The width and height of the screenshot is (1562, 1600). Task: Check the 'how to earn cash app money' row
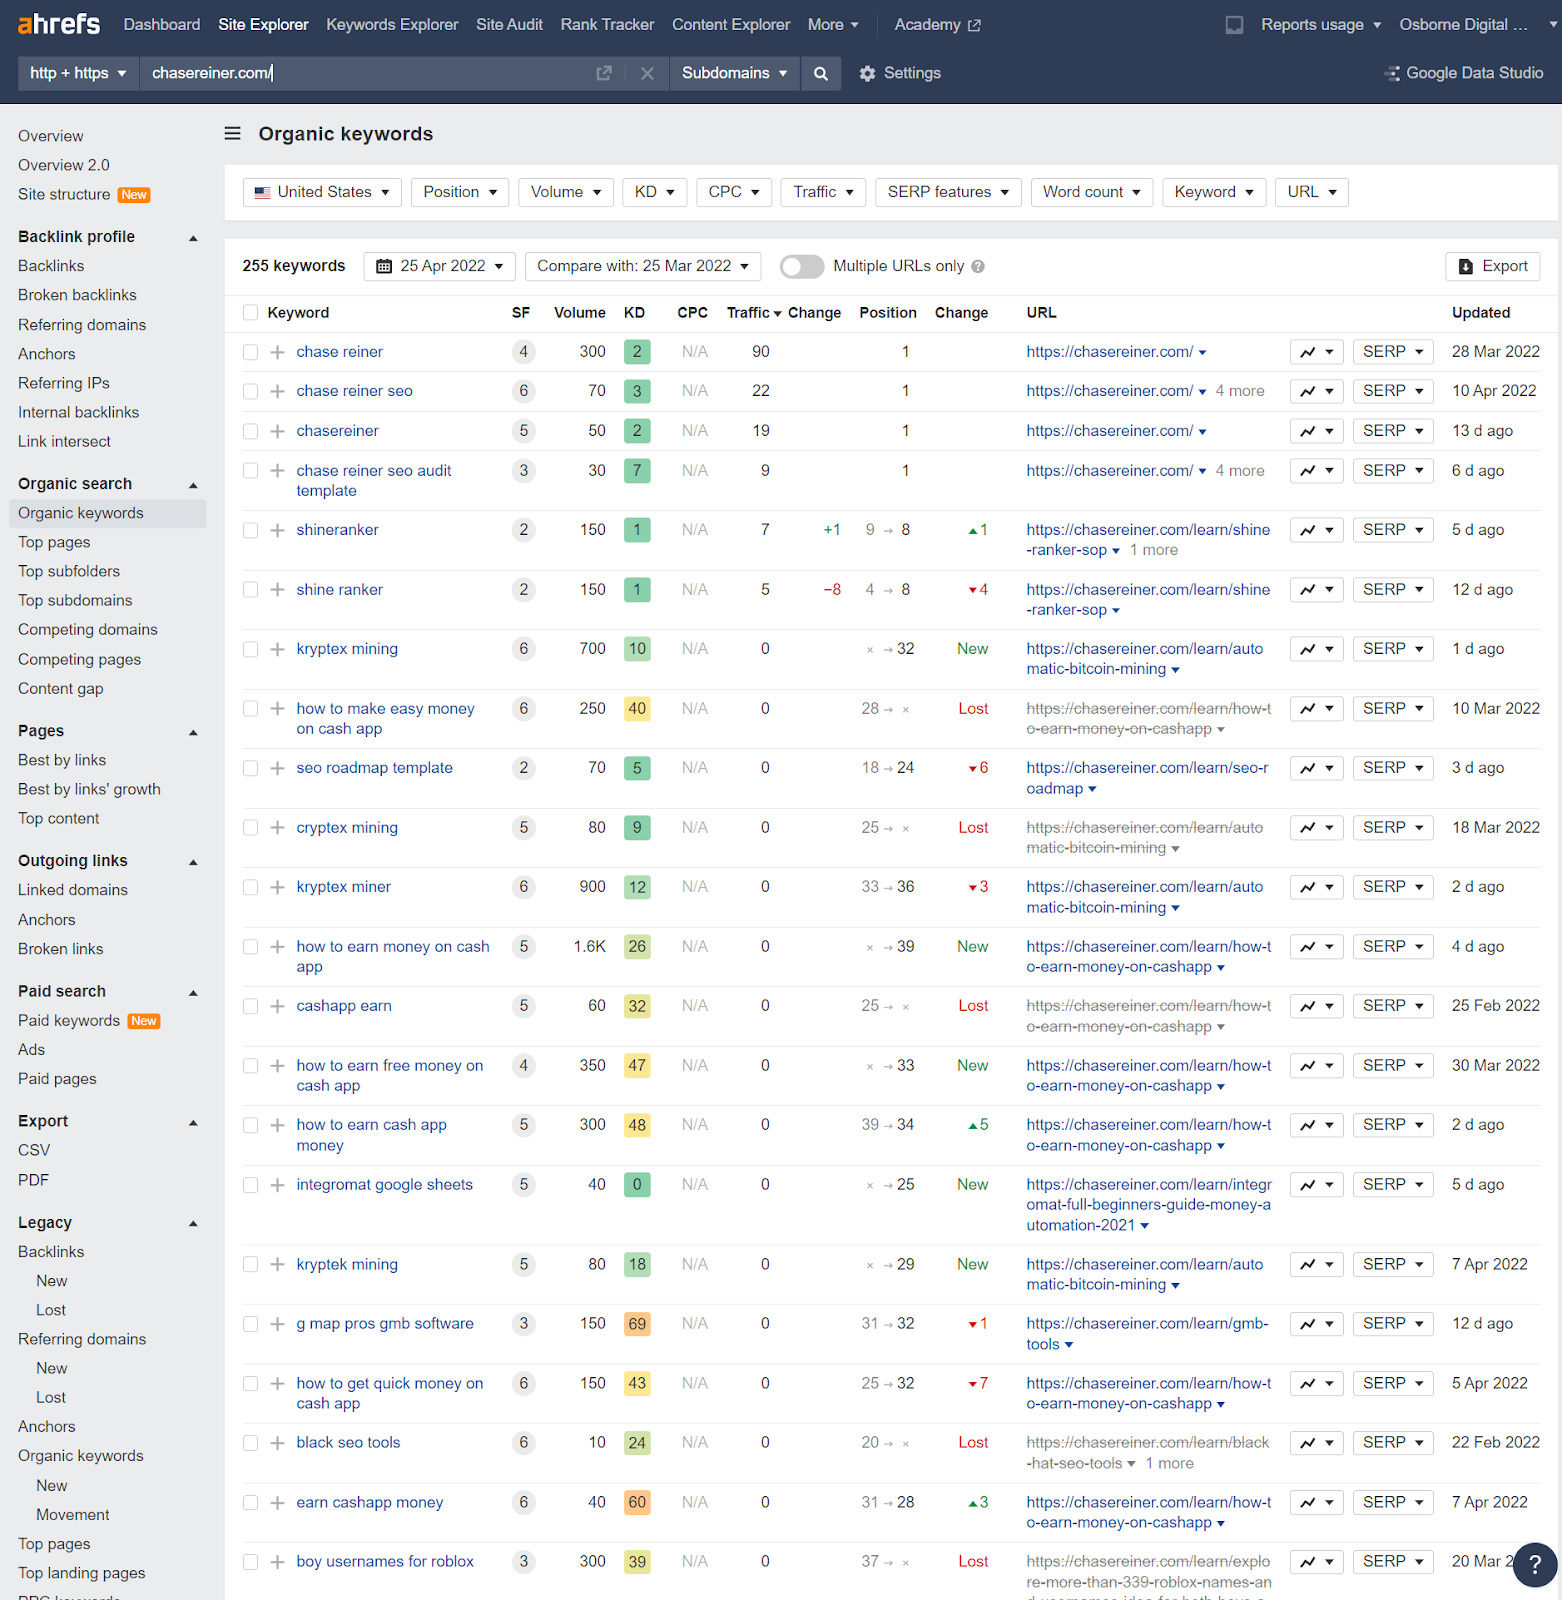coord(250,1125)
